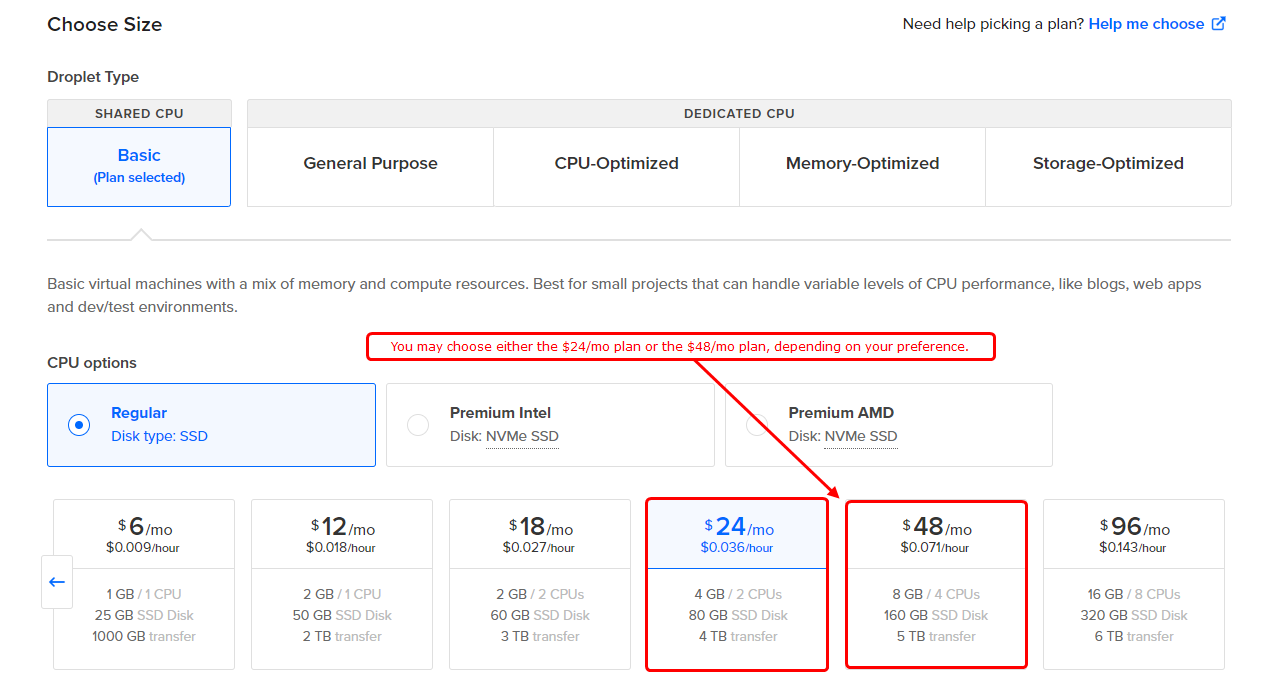Select Storage-Optimized droplet type
1280x688 pixels.
coord(1108,164)
